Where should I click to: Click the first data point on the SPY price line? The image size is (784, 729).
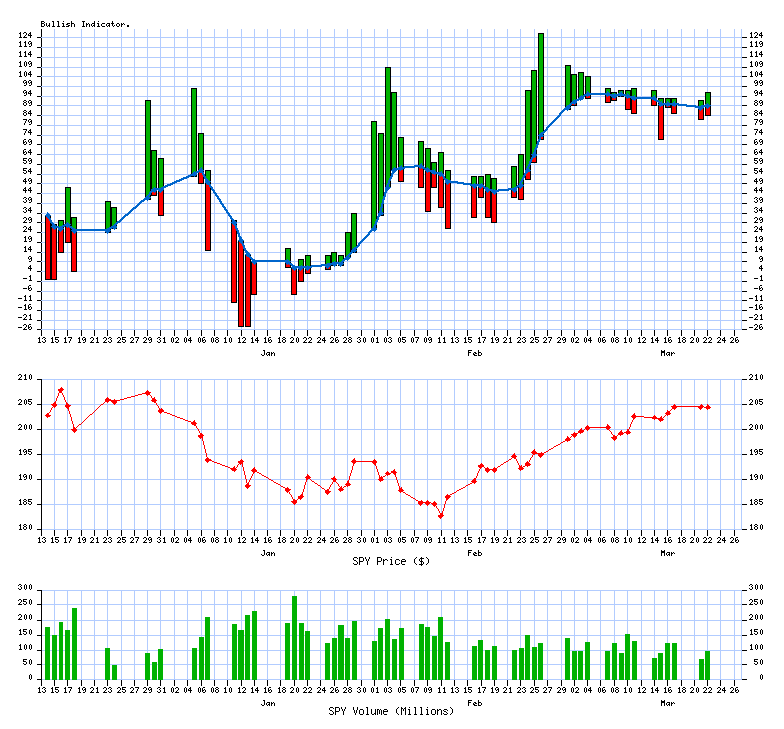47,415
